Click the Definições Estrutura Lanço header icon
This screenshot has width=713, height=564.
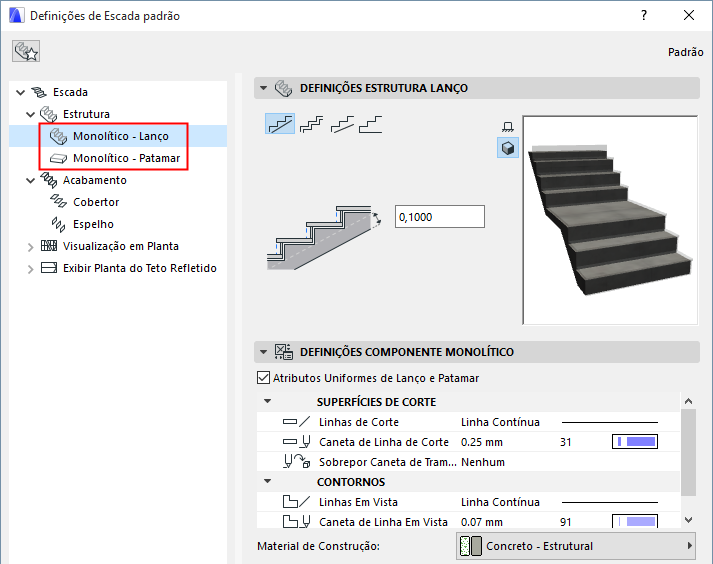(x=283, y=88)
